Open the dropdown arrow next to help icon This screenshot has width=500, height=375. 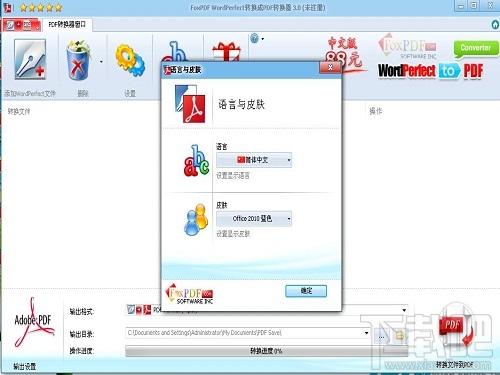pos(263,39)
